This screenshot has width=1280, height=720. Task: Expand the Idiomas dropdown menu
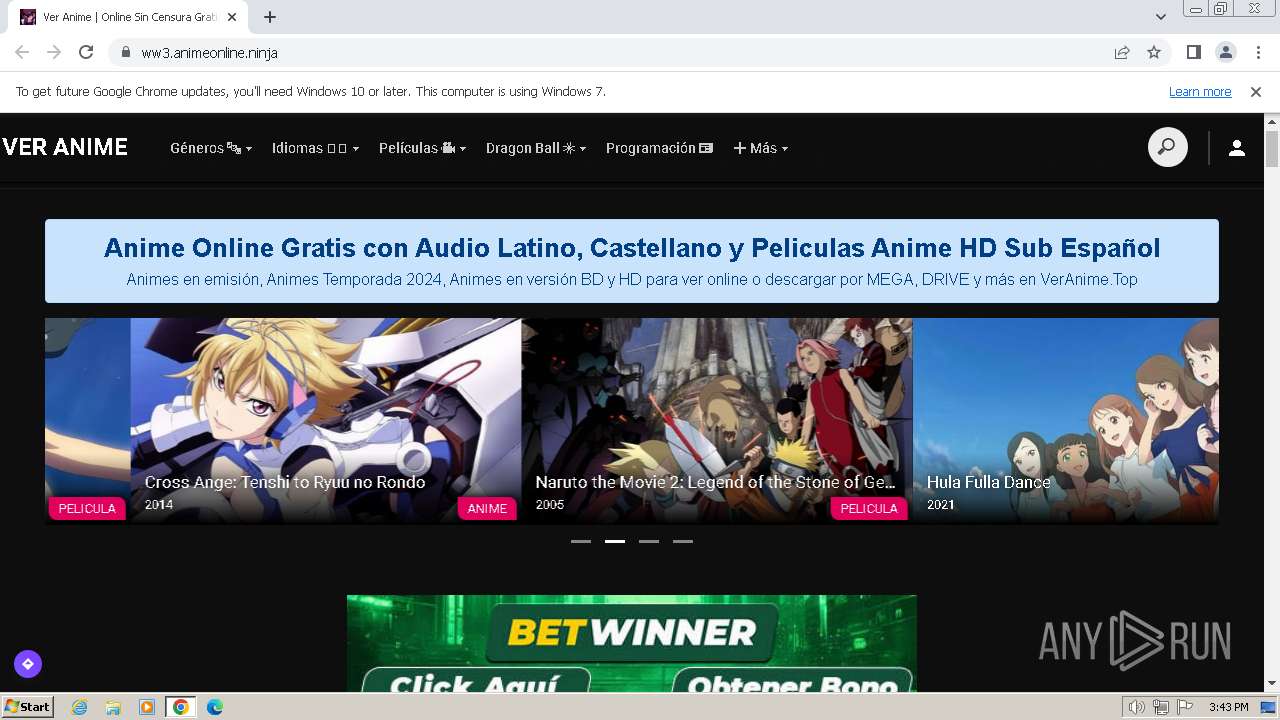[x=315, y=148]
